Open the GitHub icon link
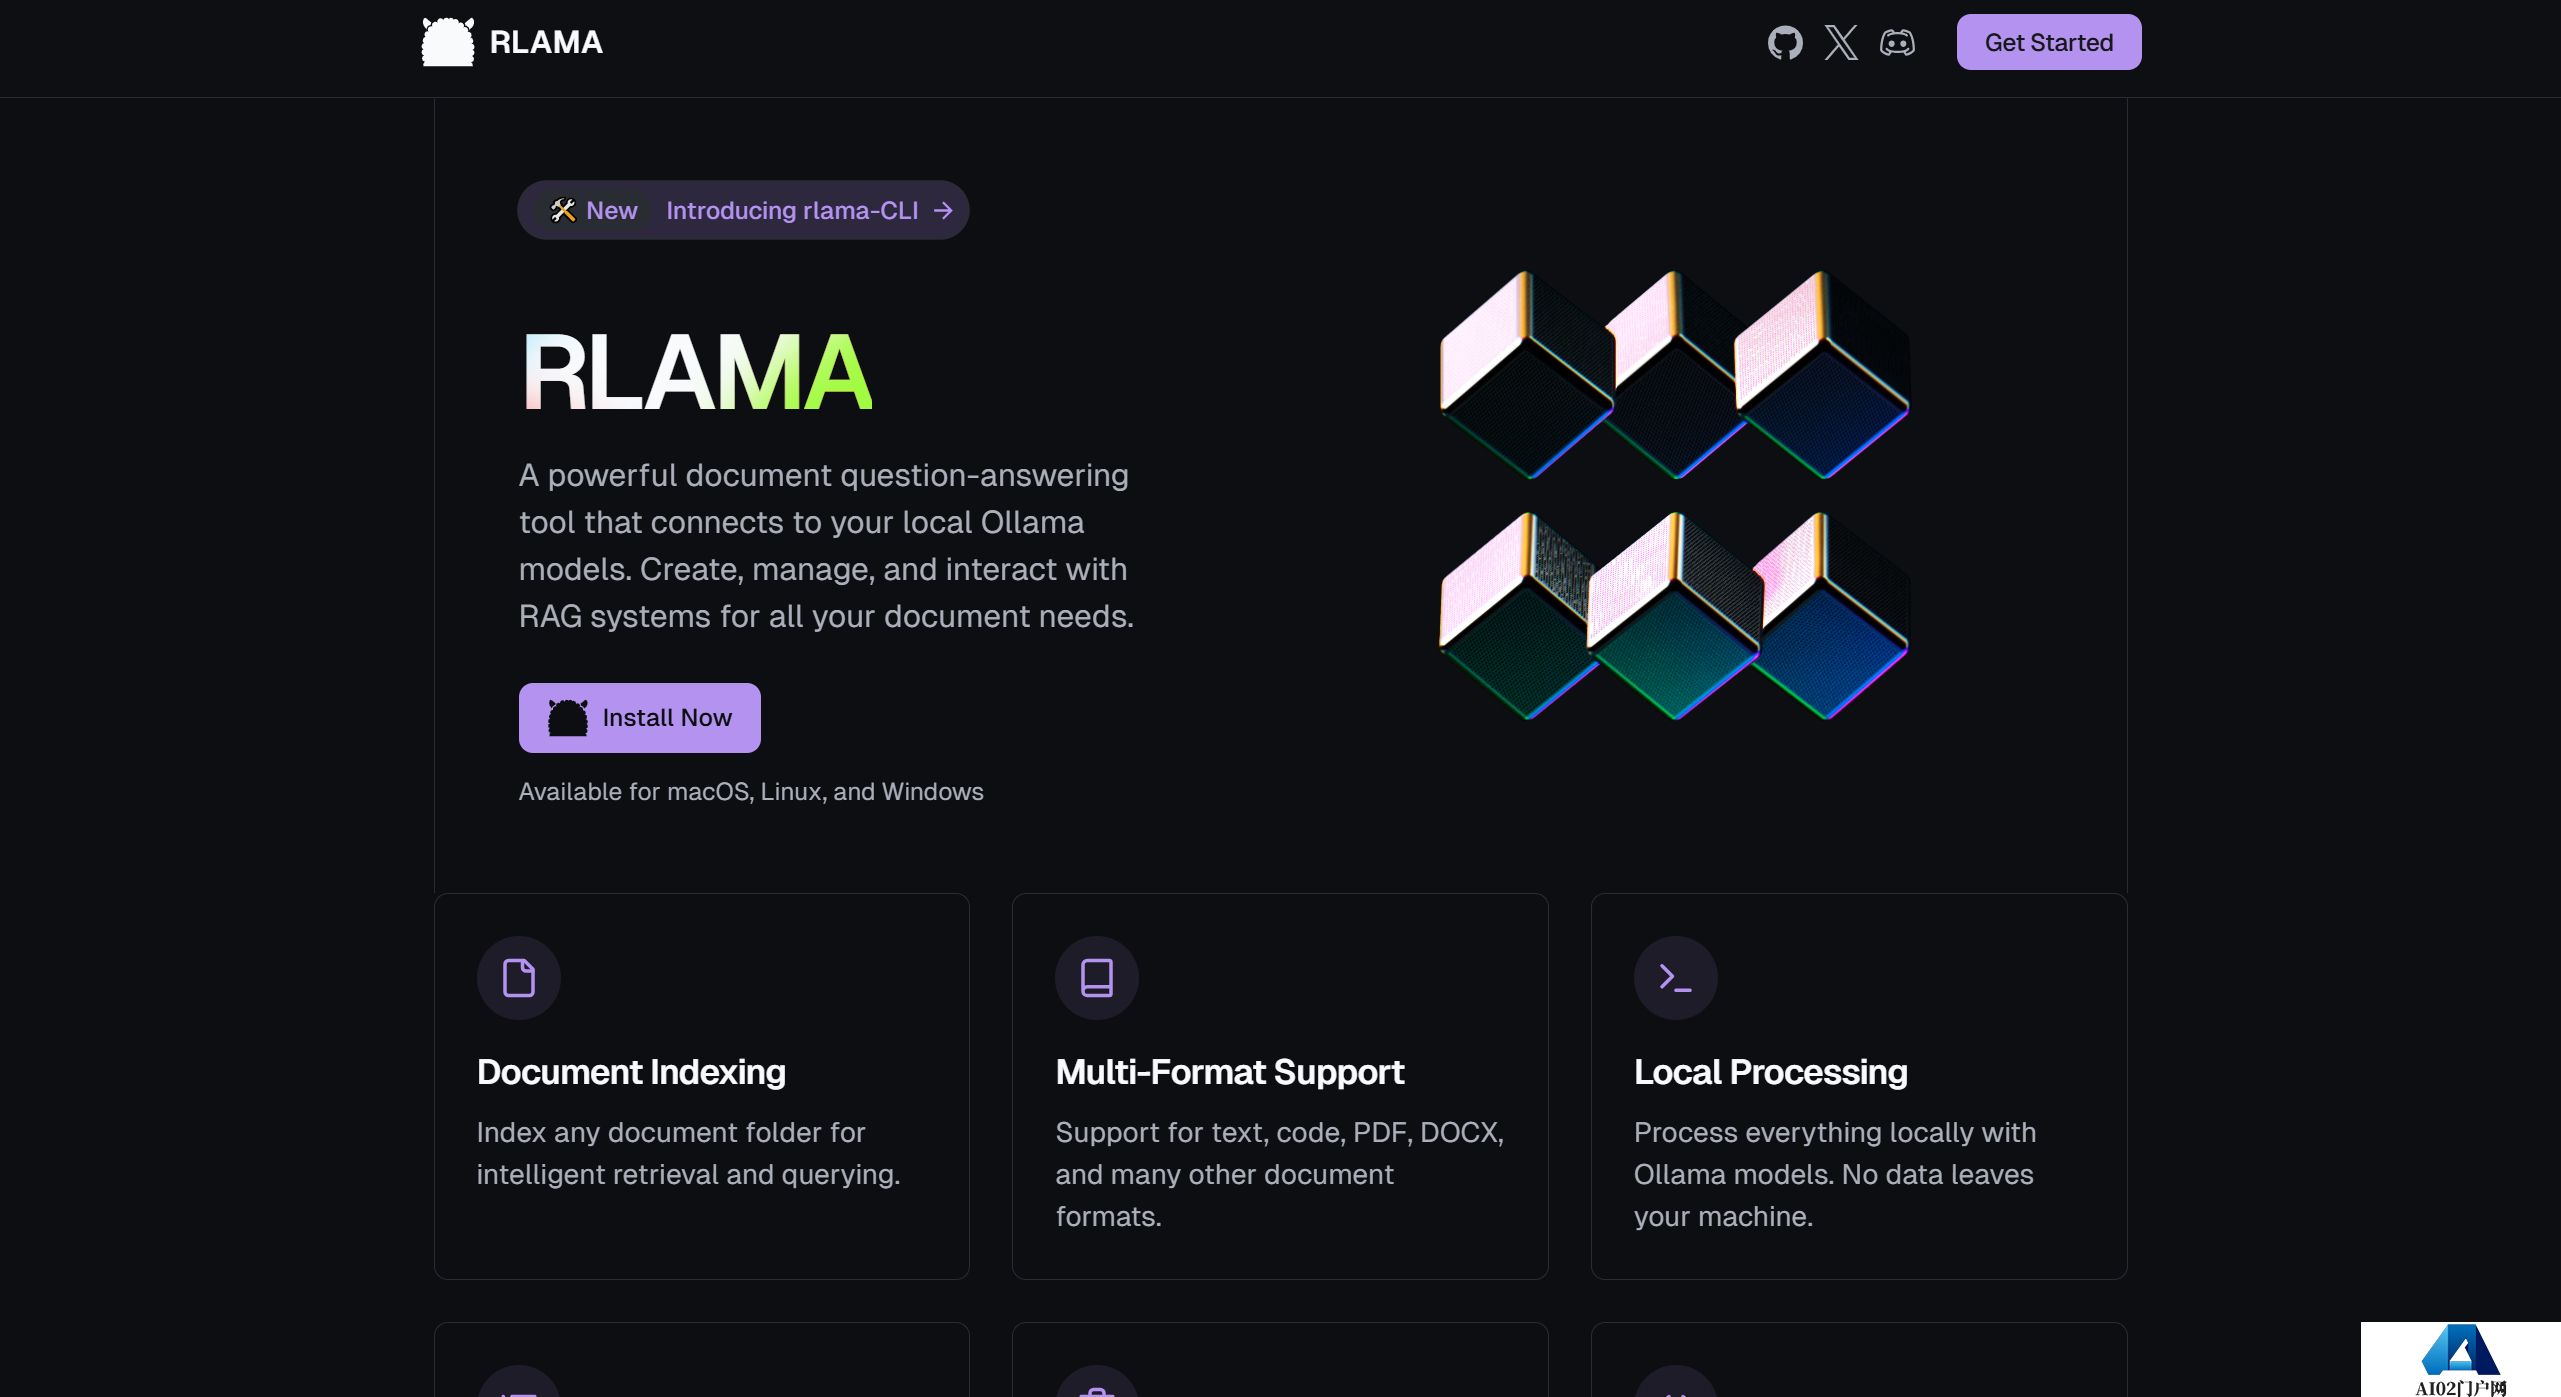This screenshot has width=2561, height=1397. 1785,43
